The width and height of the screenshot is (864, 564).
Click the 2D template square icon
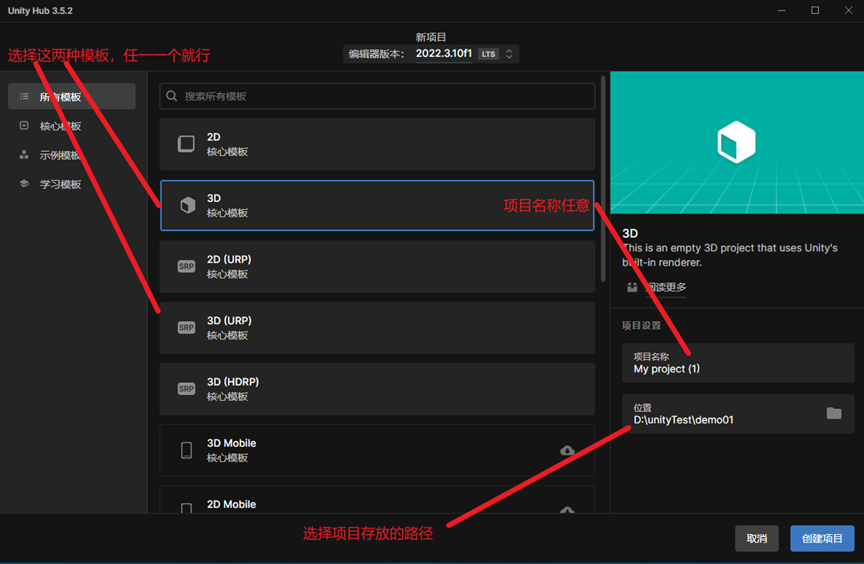tap(186, 144)
